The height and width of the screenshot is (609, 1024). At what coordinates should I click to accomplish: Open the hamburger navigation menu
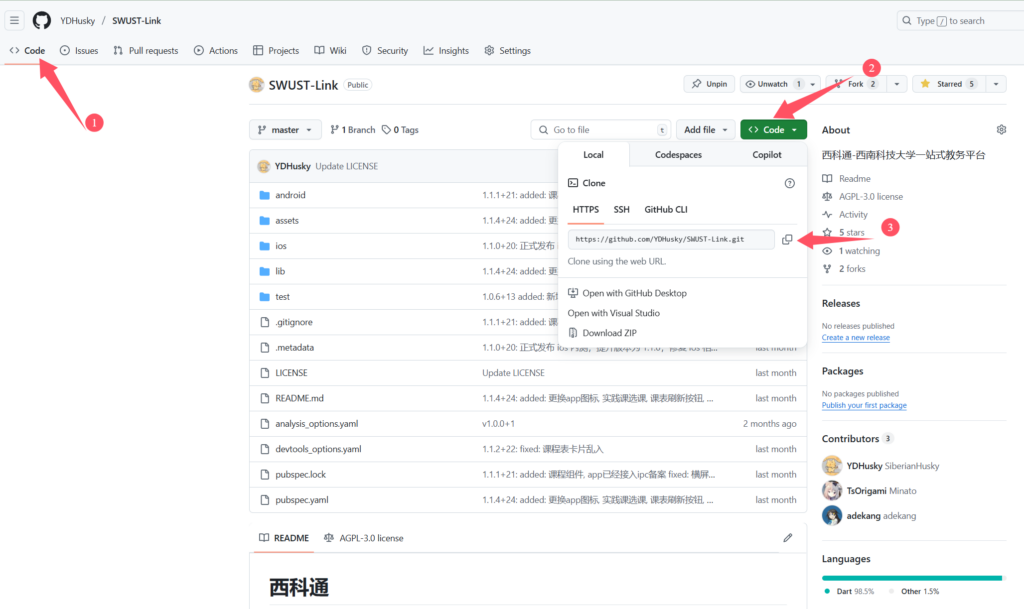[15, 20]
